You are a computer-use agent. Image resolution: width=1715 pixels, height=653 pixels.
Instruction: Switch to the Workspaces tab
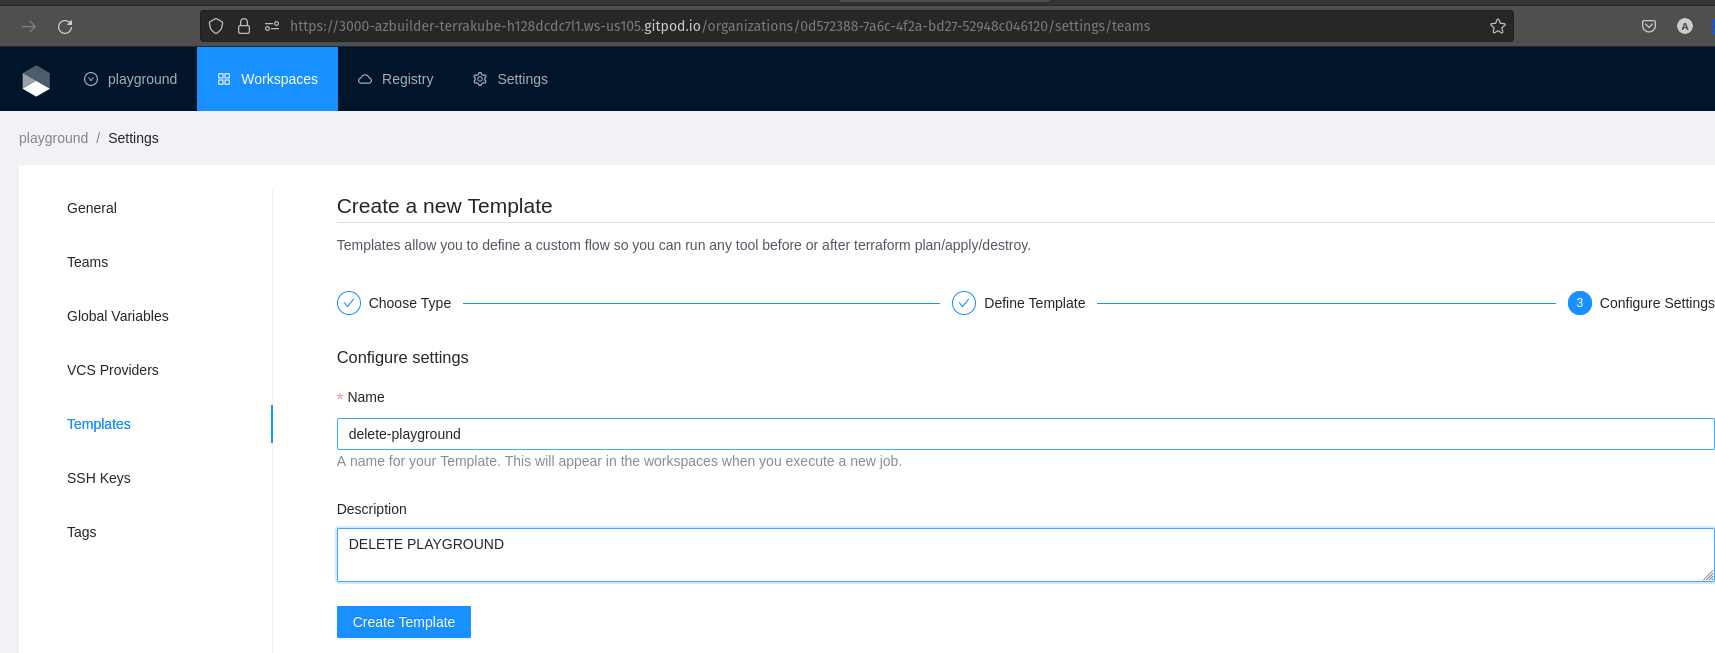pyautogui.click(x=268, y=79)
